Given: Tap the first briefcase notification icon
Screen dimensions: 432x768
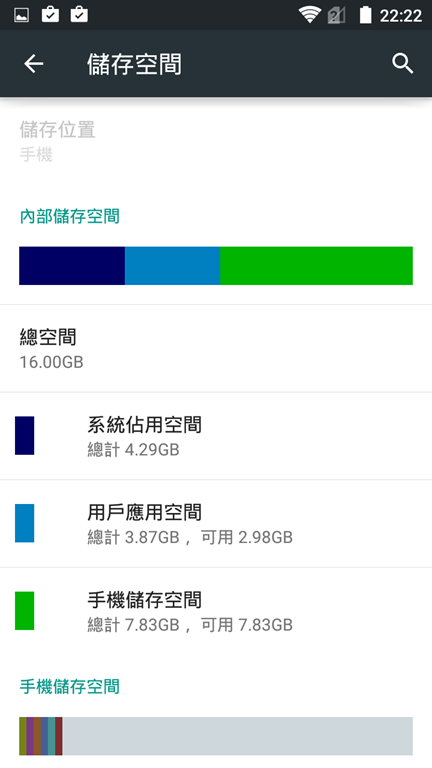Looking at the screenshot, I should [50, 15].
